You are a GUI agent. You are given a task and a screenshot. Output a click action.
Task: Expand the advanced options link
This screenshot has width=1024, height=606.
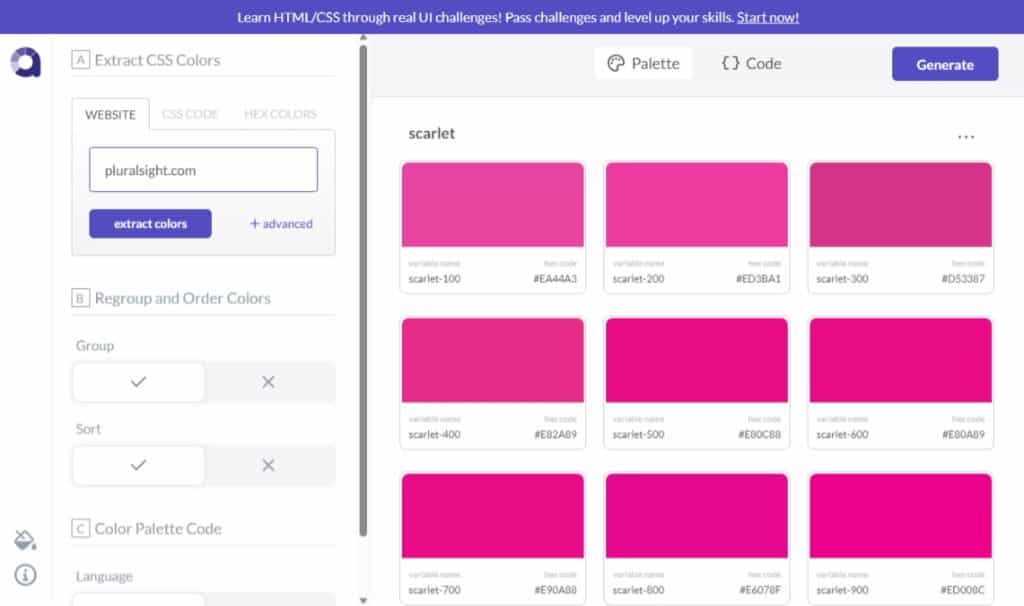coord(281,224)
